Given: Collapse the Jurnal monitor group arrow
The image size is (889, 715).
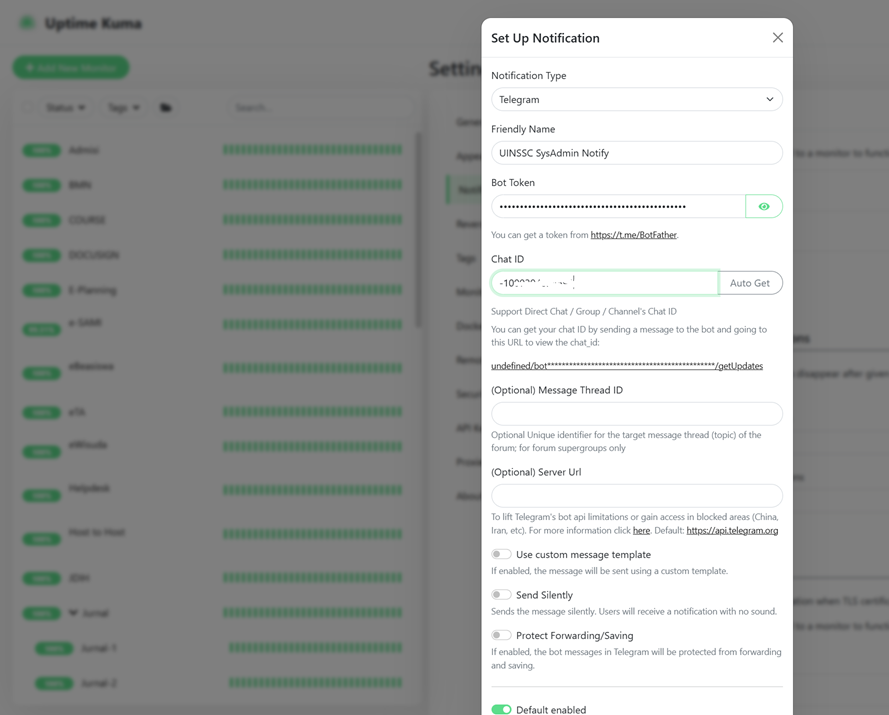Looking at the screenshot, I should (73, 613).
